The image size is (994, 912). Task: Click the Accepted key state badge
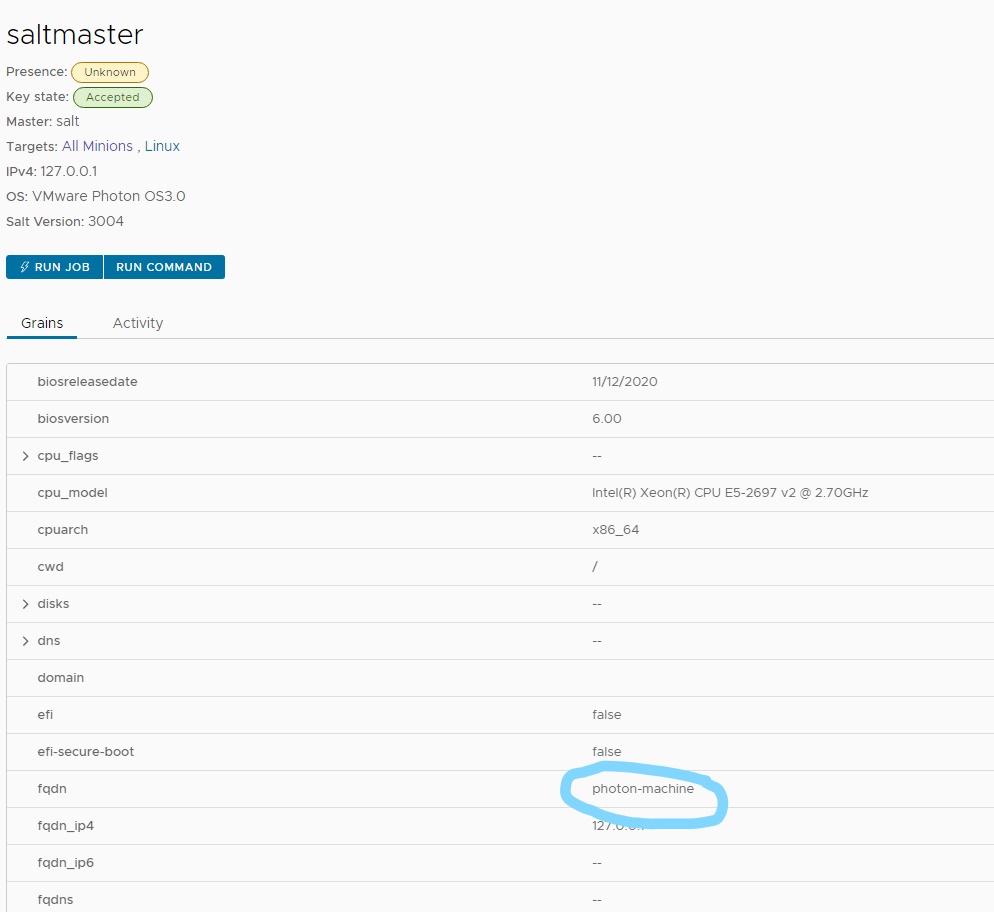(x=112, y=97)
